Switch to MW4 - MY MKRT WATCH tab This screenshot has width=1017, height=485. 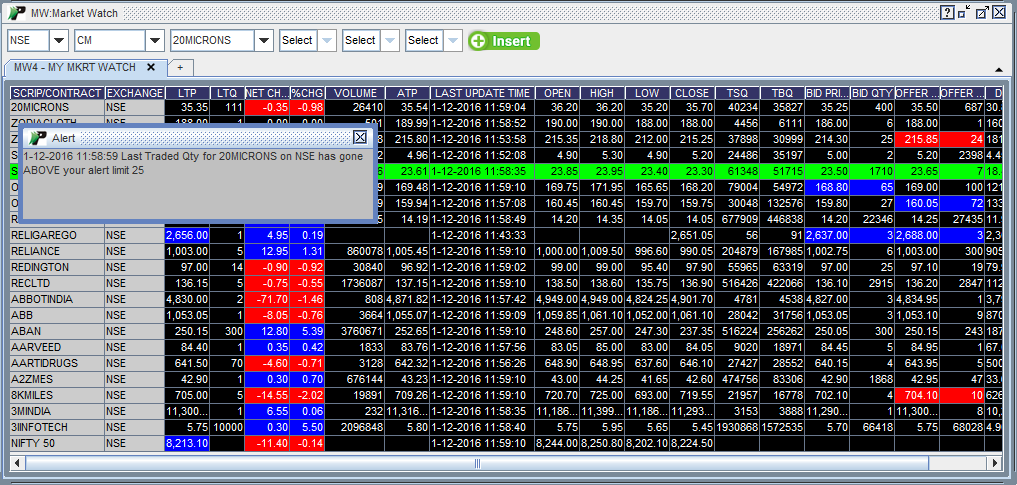(75, 67)
